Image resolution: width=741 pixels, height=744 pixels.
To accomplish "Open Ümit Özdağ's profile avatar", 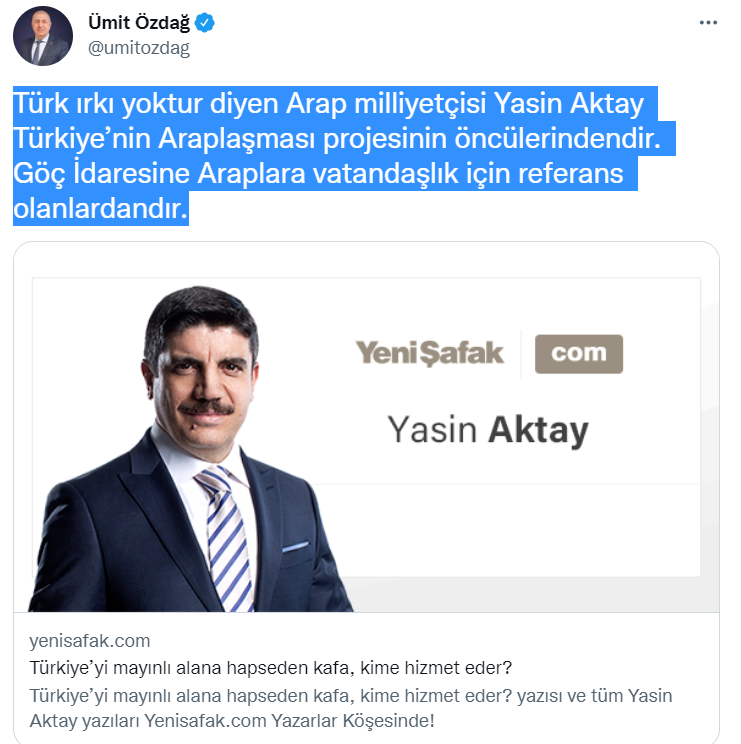I will (x=43, y=36).
